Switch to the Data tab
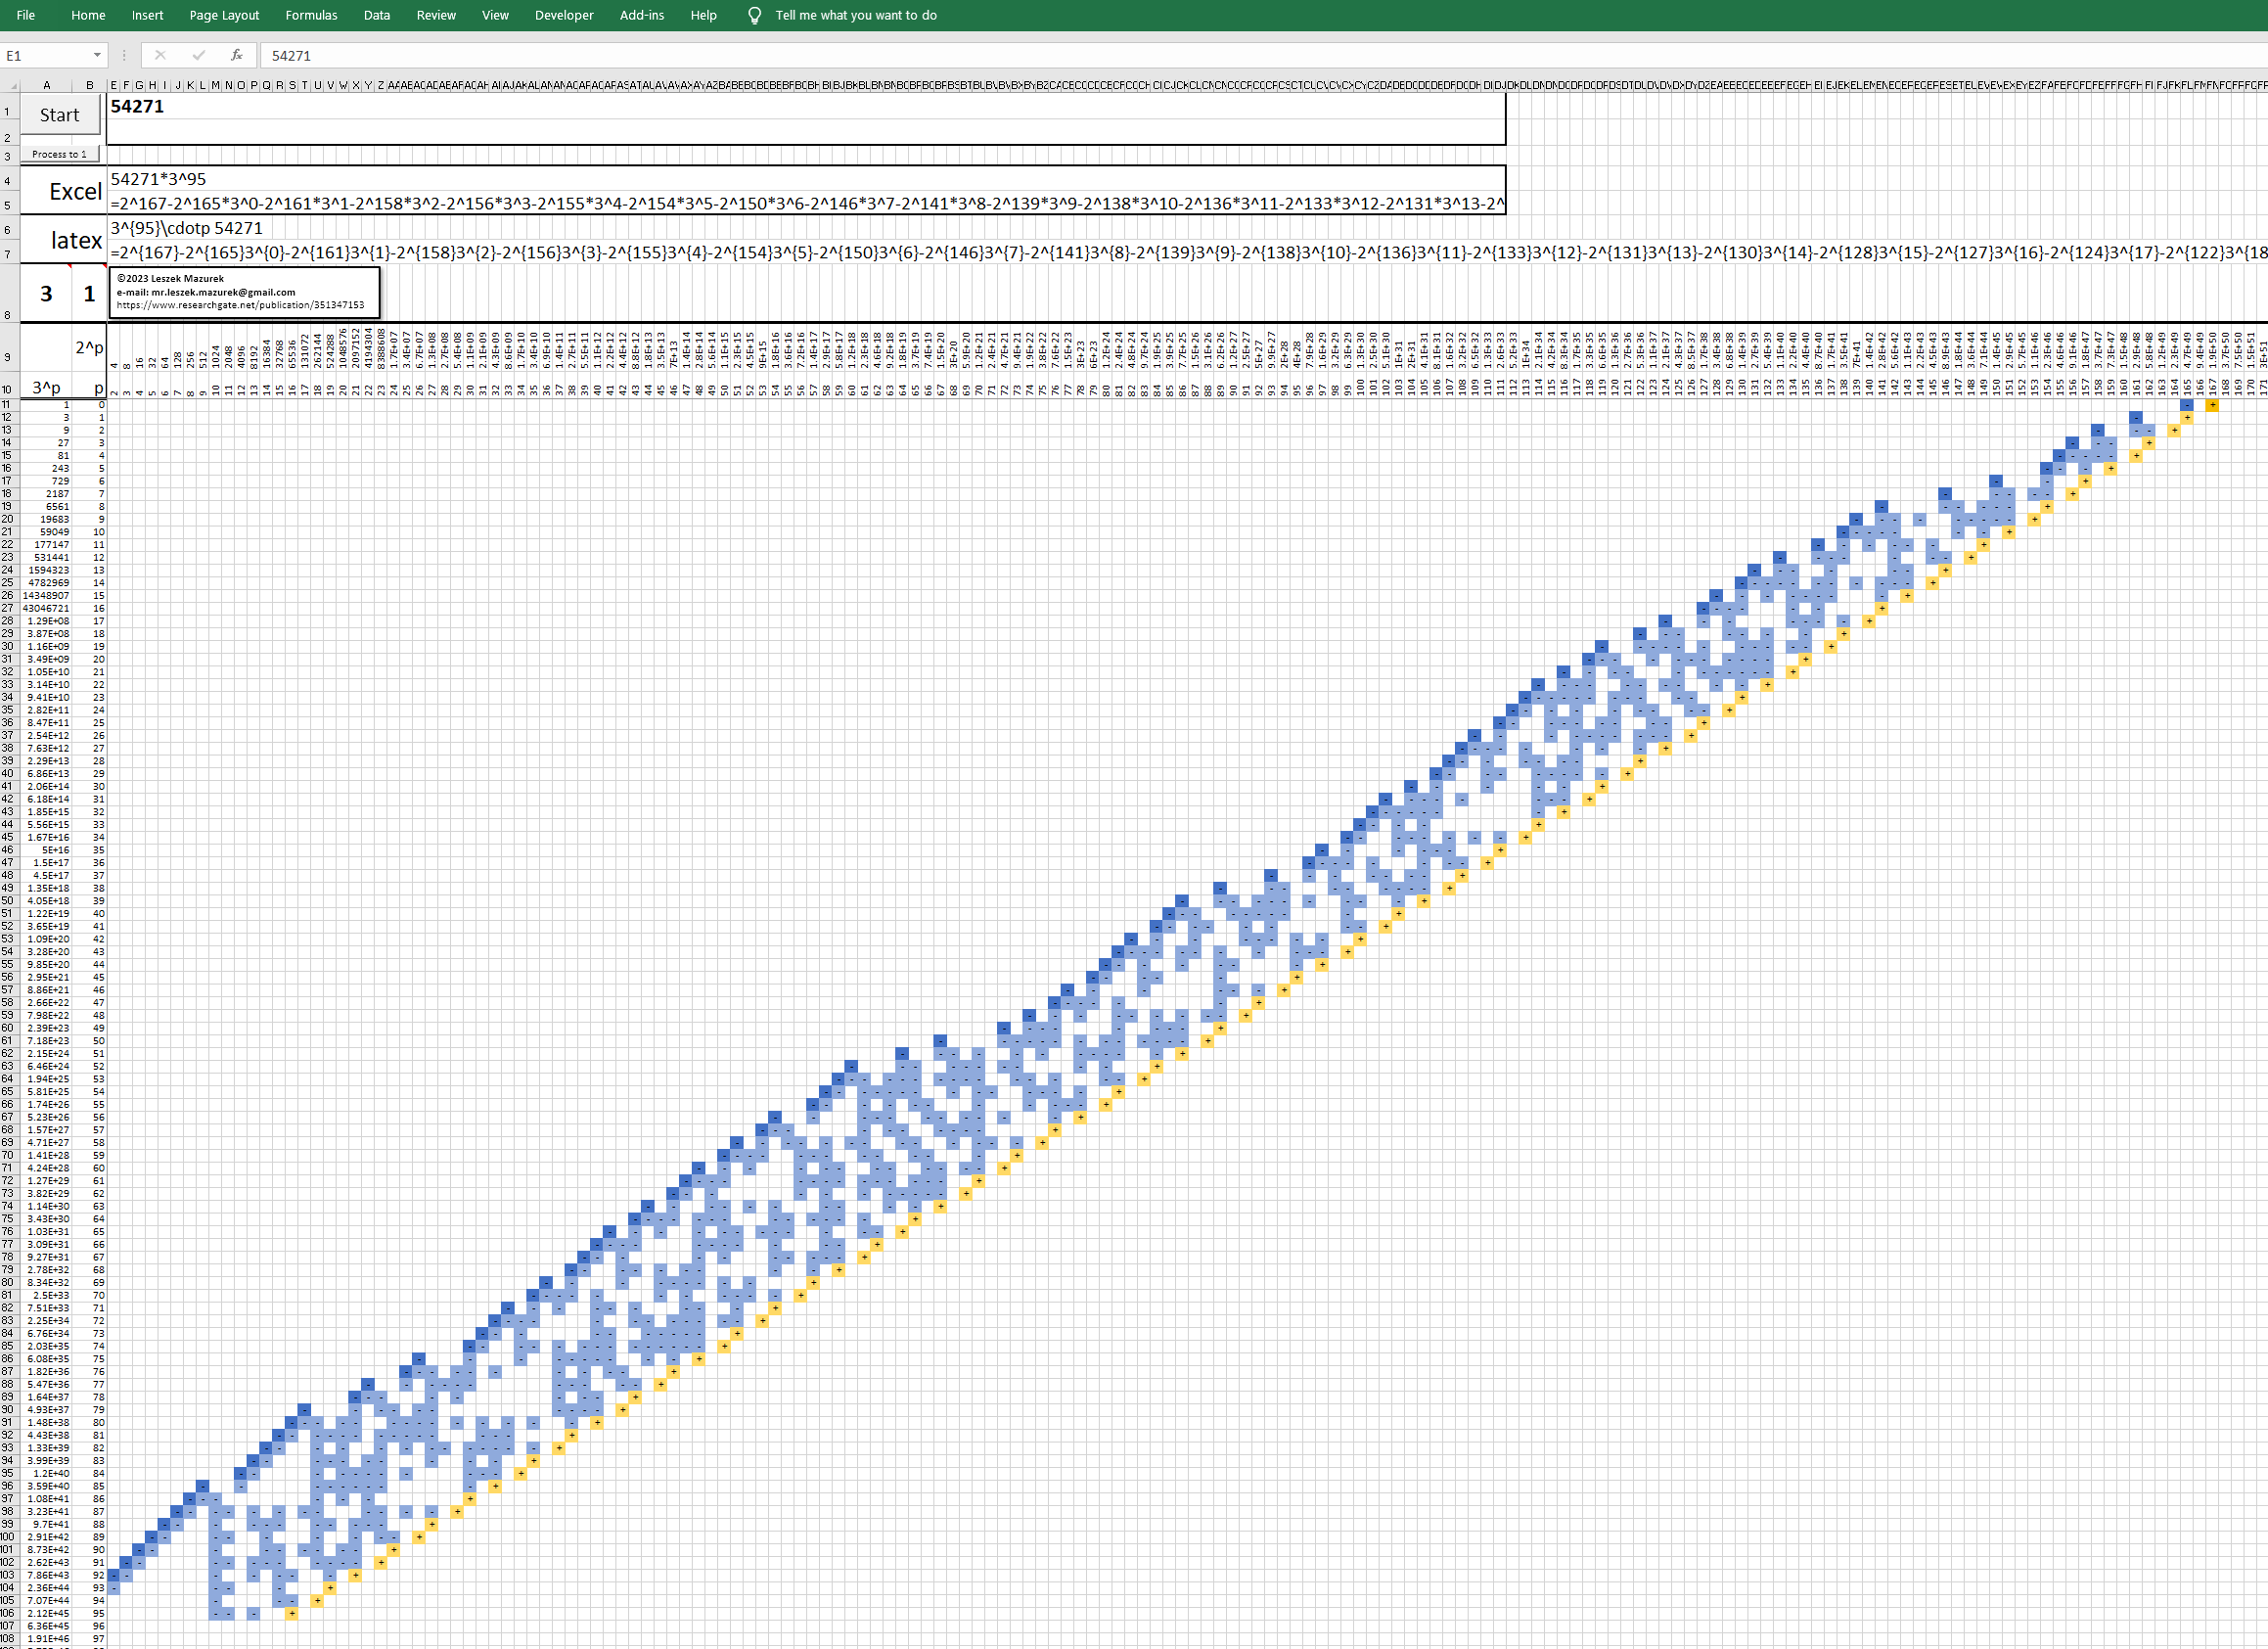Viewport: 2268px width, 1649px height. (x=377, y=15)
